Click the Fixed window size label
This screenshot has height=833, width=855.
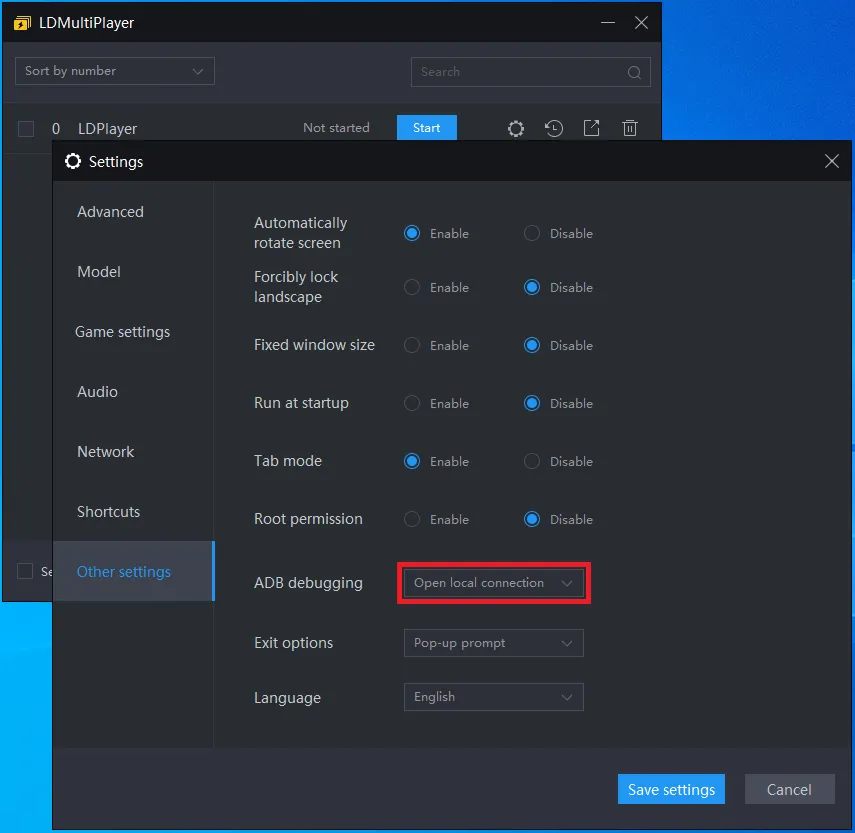314,345
